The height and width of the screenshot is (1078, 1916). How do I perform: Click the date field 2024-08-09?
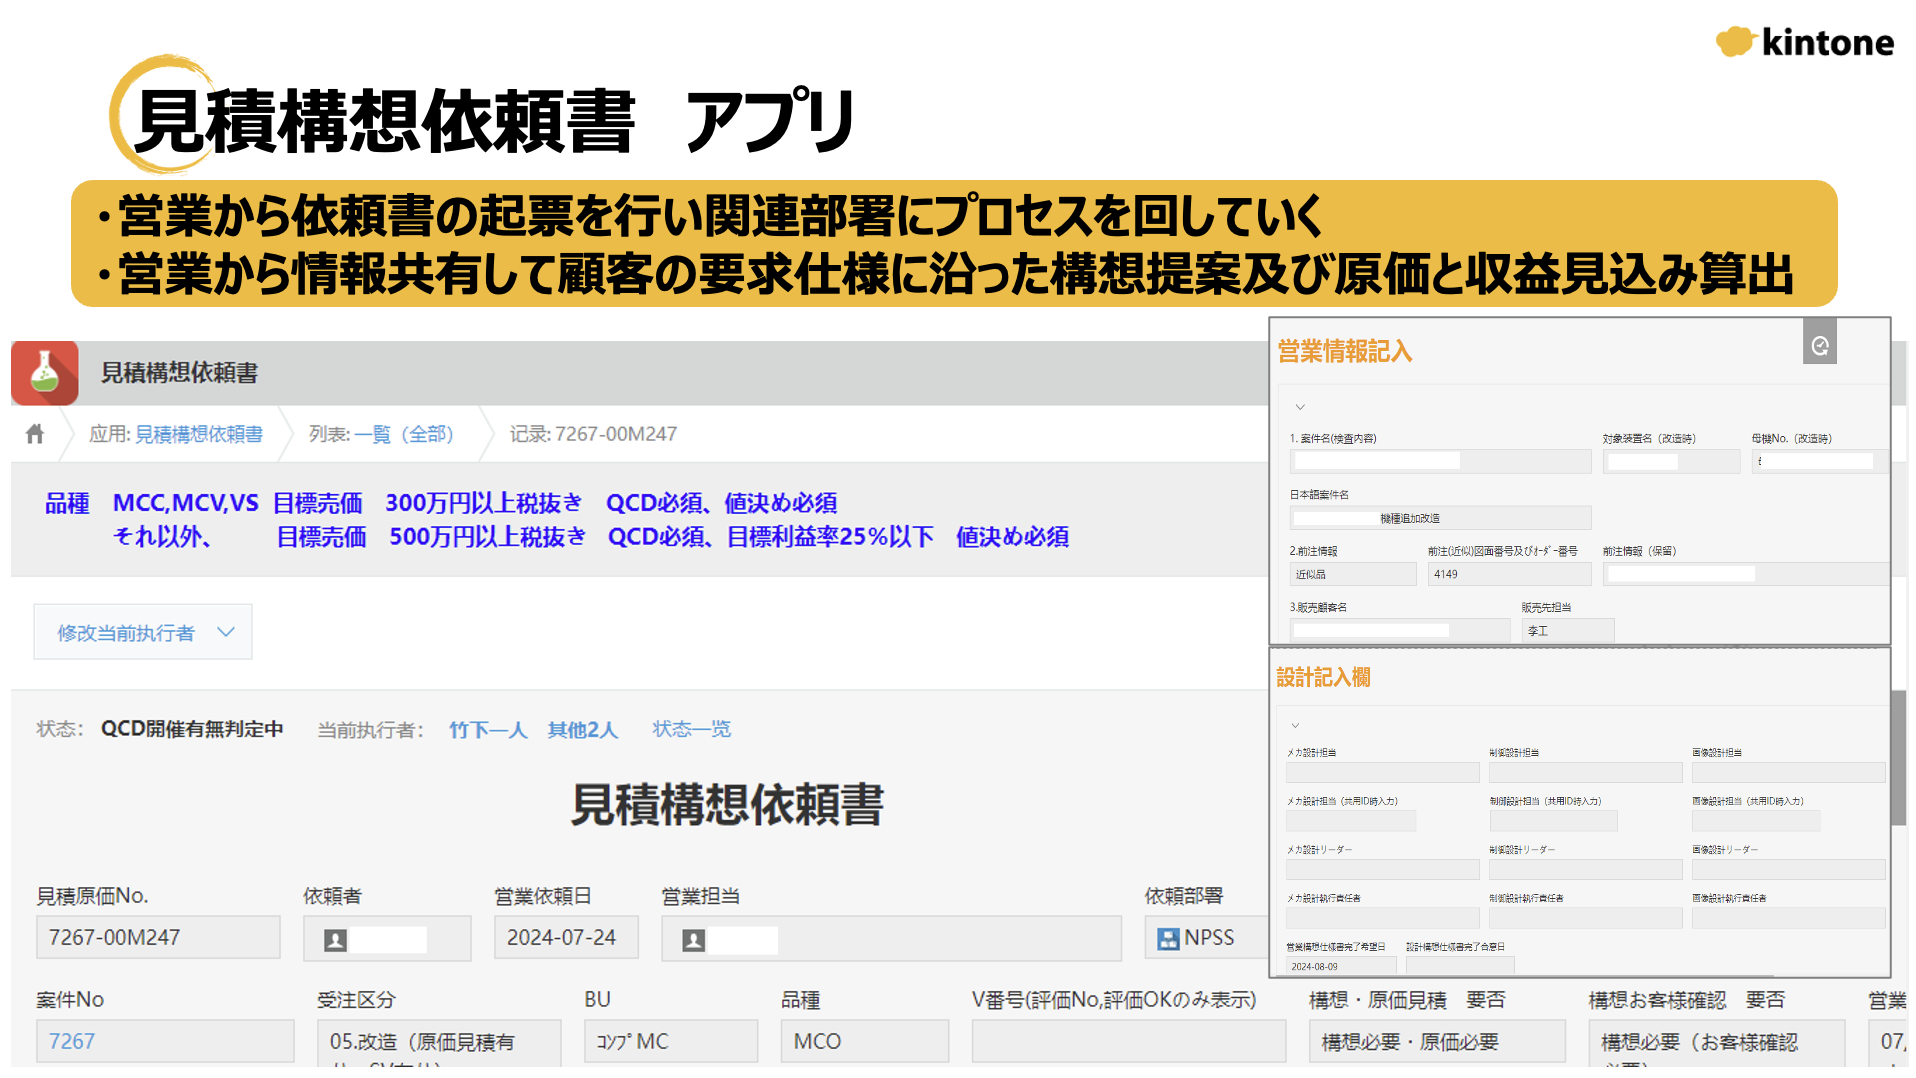(x=1341, y=966)
